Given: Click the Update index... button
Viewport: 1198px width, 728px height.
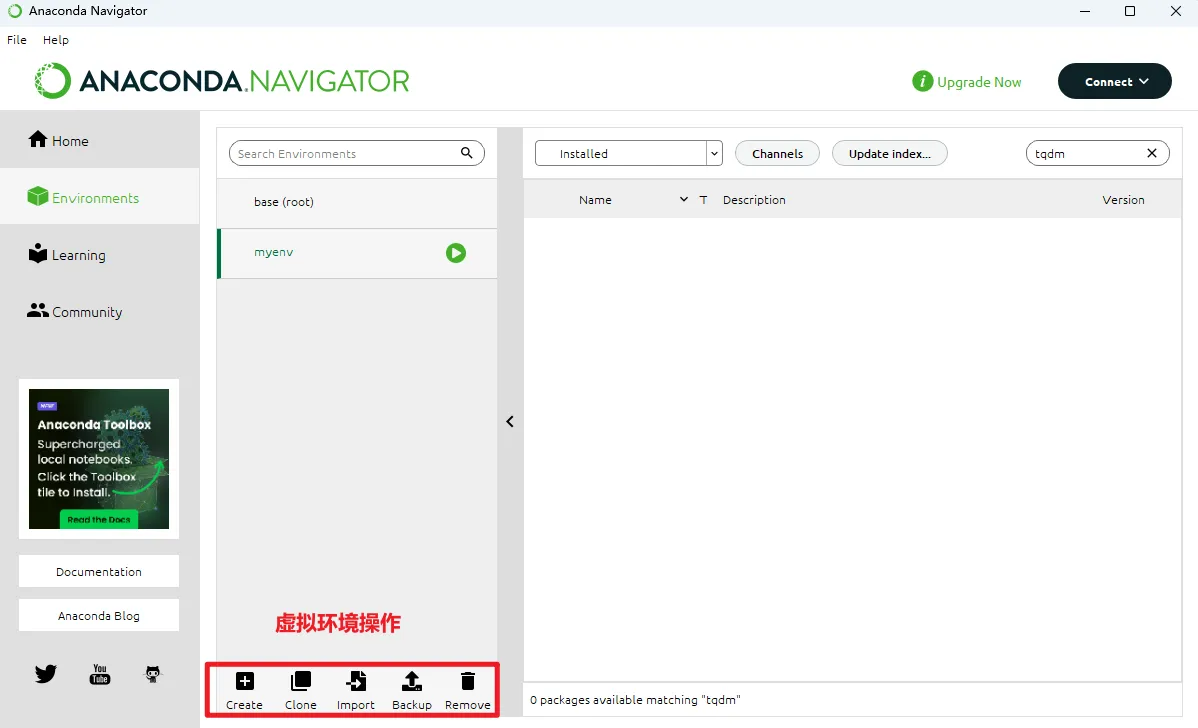Looking at the screenshot, I should point(889,153).
